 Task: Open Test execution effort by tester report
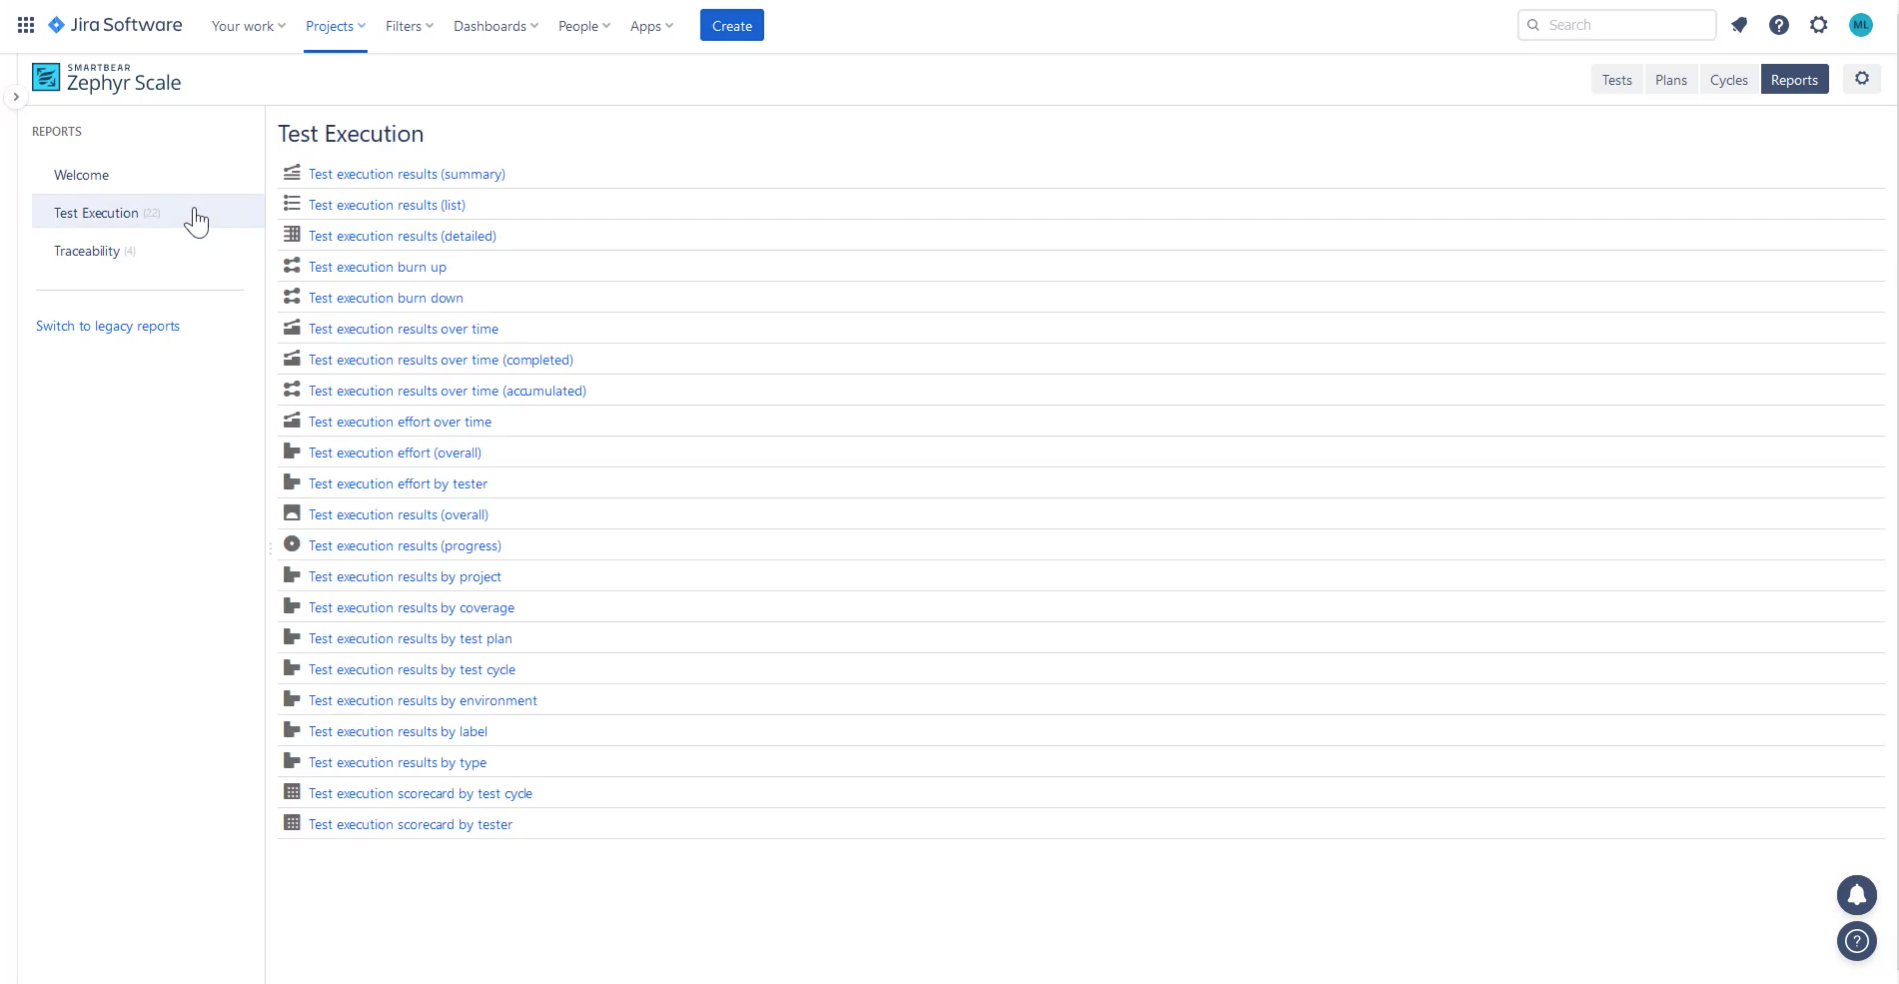point(398,484)
